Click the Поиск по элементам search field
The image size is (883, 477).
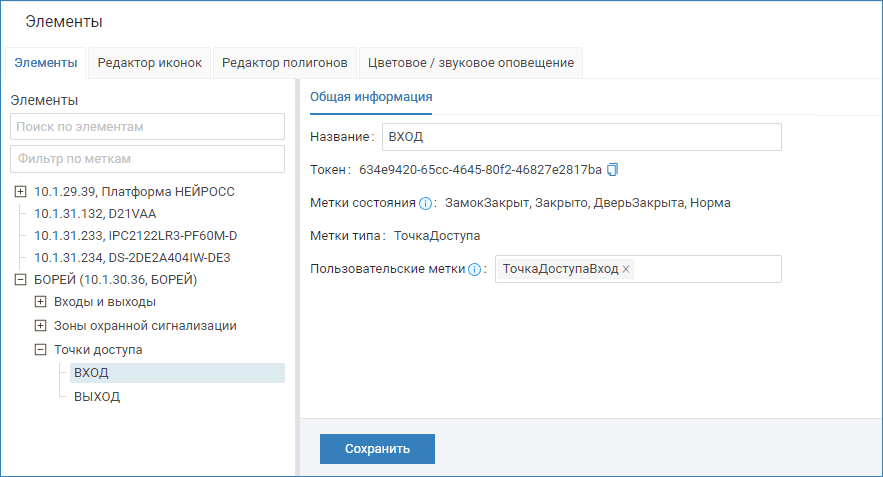(147, 127)
